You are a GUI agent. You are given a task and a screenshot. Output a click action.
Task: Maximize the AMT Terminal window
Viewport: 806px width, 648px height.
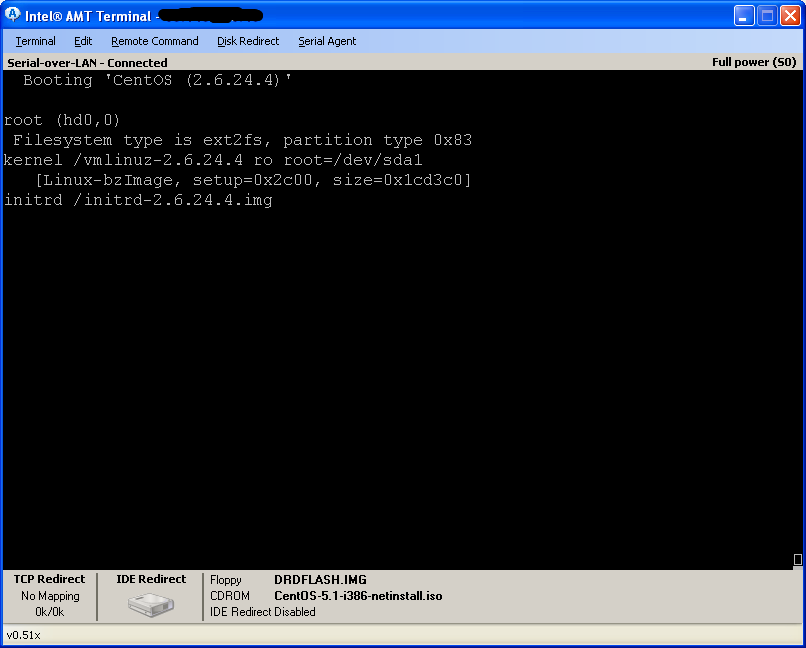tap(767, 16)
